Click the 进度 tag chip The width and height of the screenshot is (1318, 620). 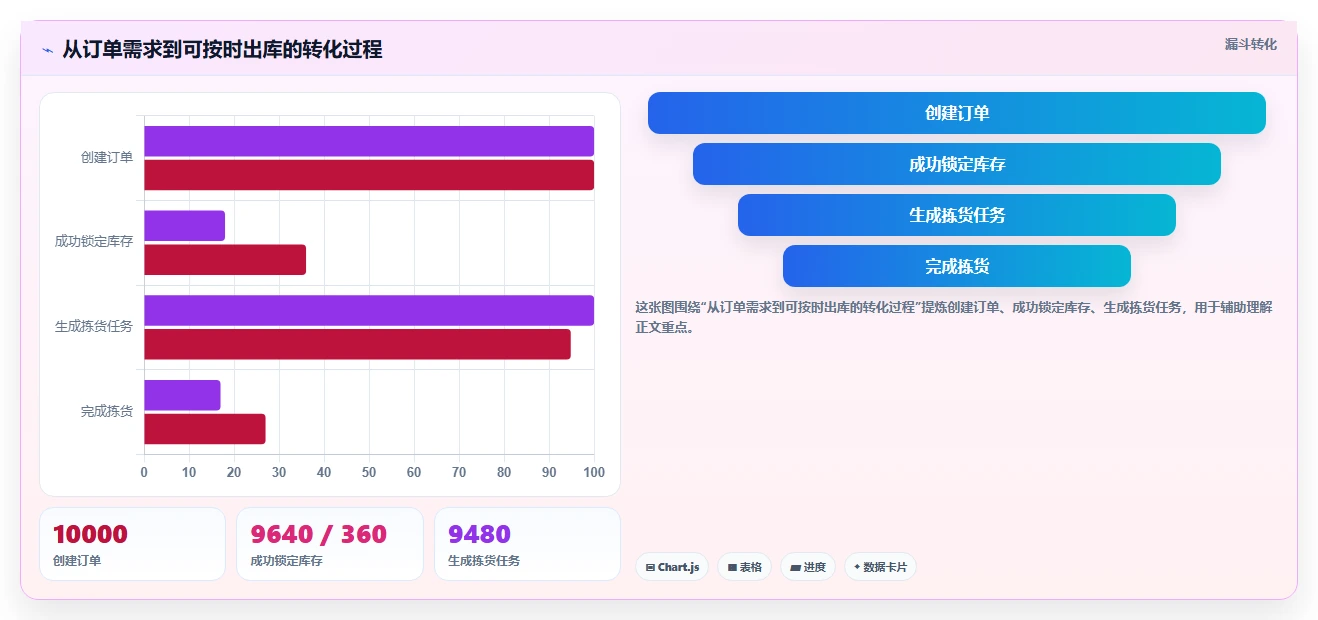pos(808,567)
